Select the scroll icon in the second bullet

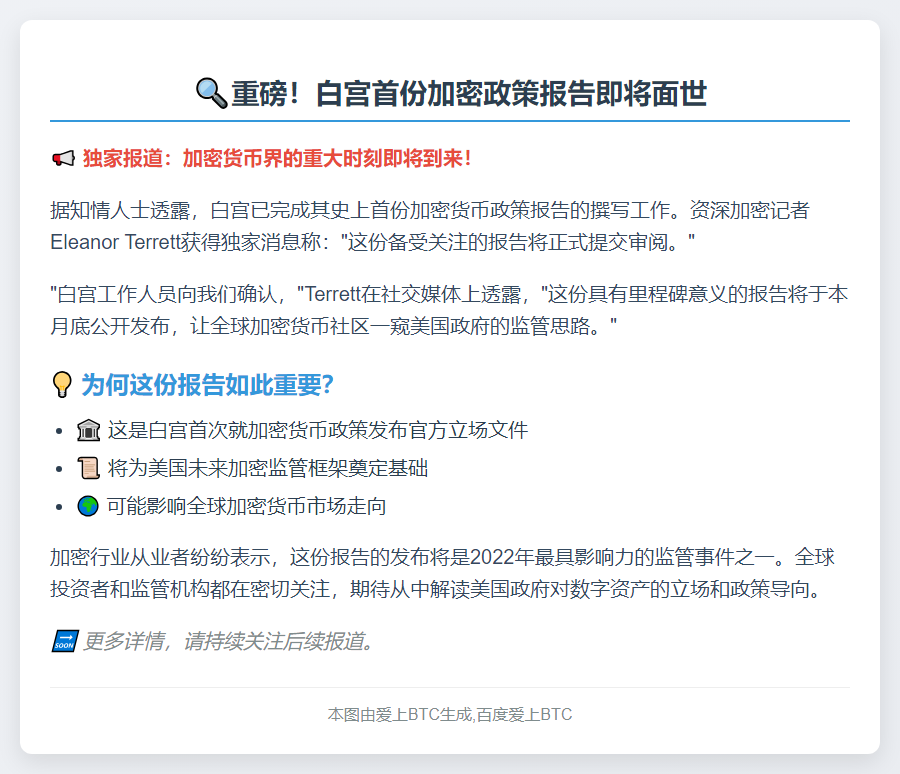point(90,467)
